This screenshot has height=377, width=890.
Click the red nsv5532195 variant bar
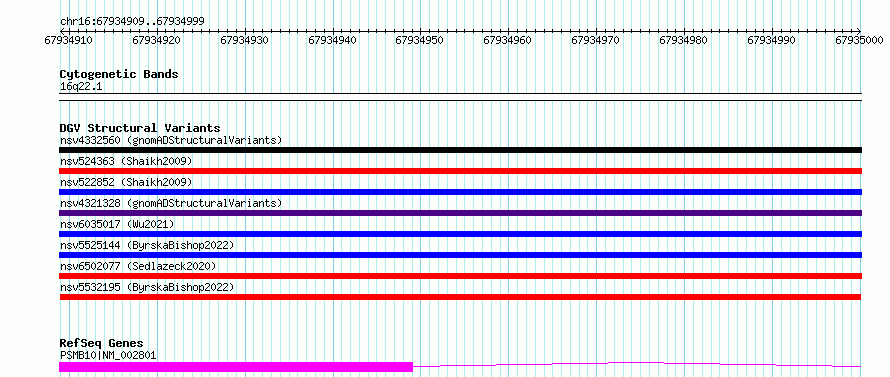click(x=460, y=297)
